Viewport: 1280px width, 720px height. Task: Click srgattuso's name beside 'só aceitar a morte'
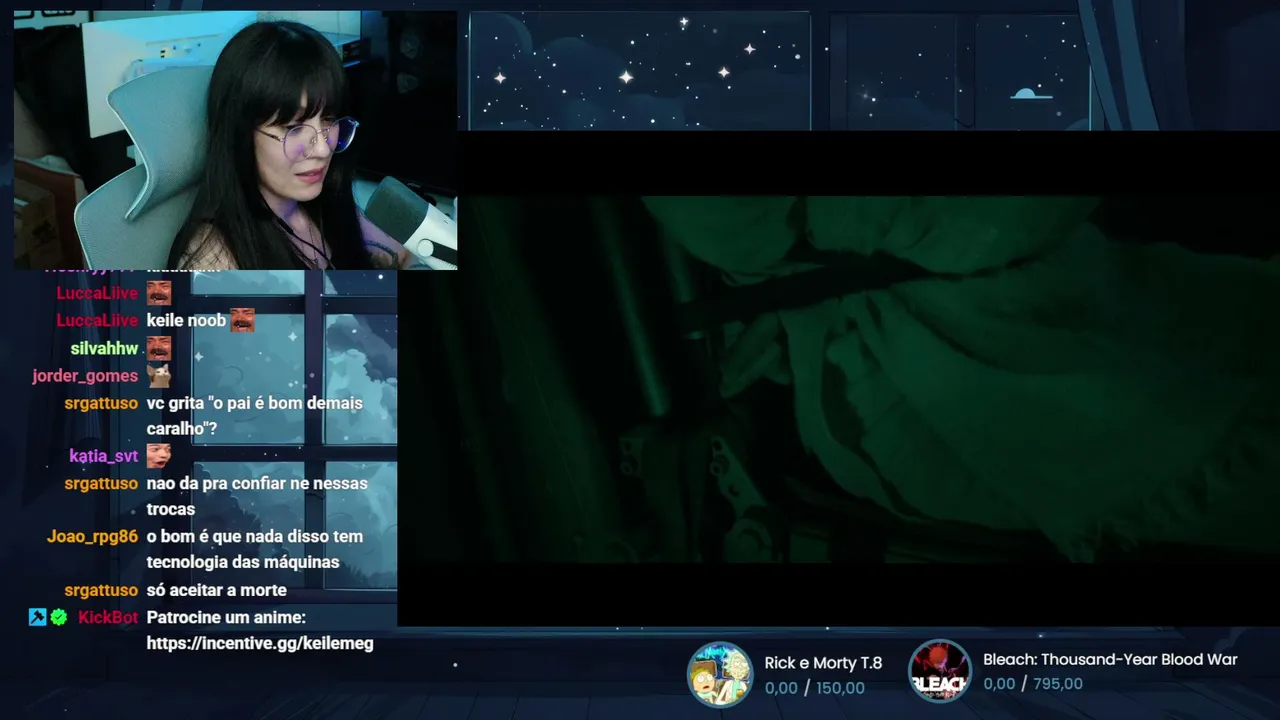click(x=101, y=590)
